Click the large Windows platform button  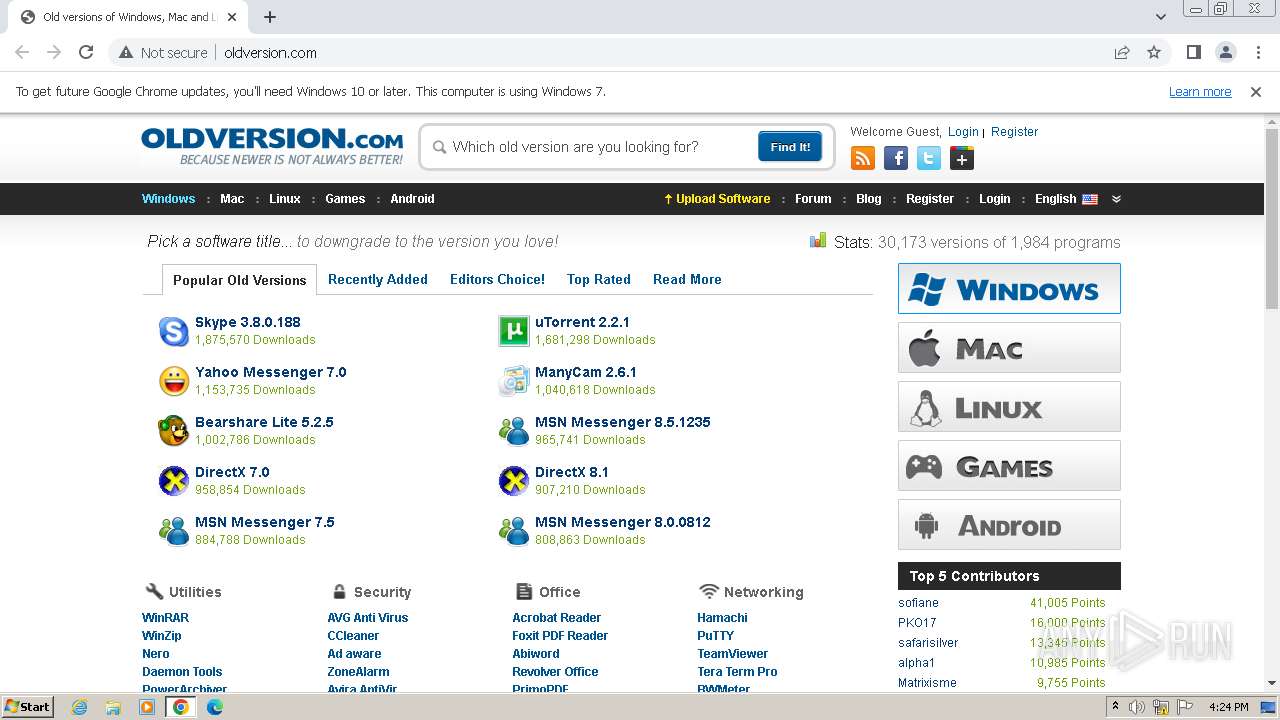pyautogui.click(x=1009, y=289)
